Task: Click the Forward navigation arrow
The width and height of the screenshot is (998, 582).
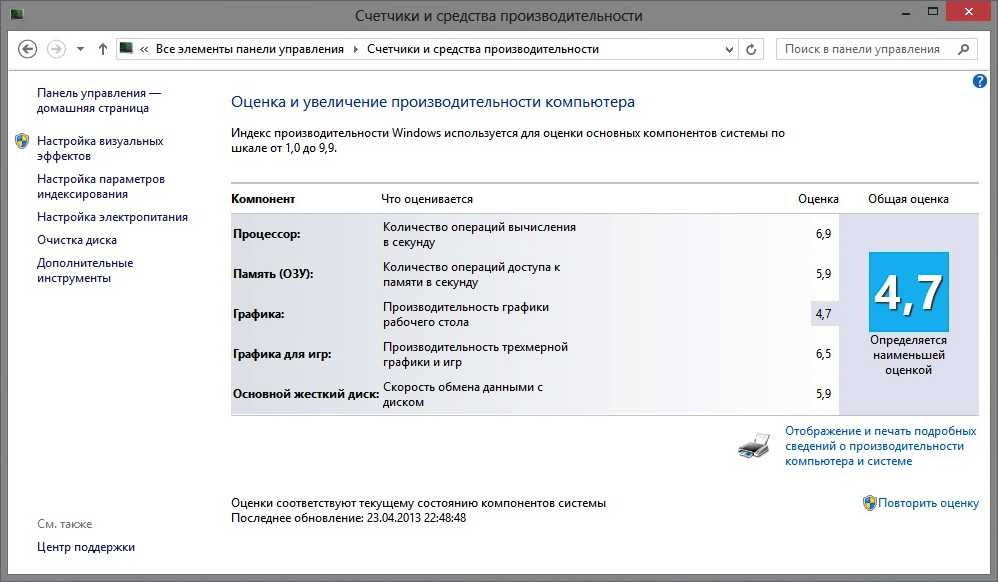Action: point(57,49)
